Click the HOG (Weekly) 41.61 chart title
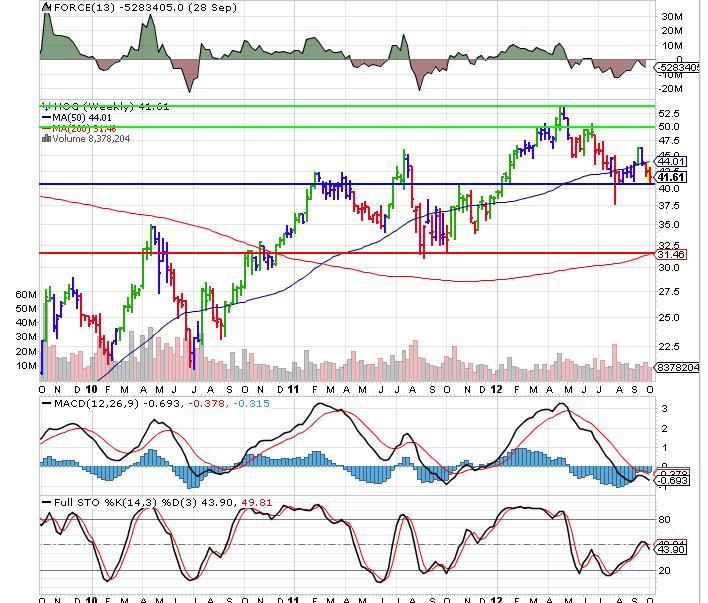The width and height of the screenshot is (708, 603). (106, 107)
